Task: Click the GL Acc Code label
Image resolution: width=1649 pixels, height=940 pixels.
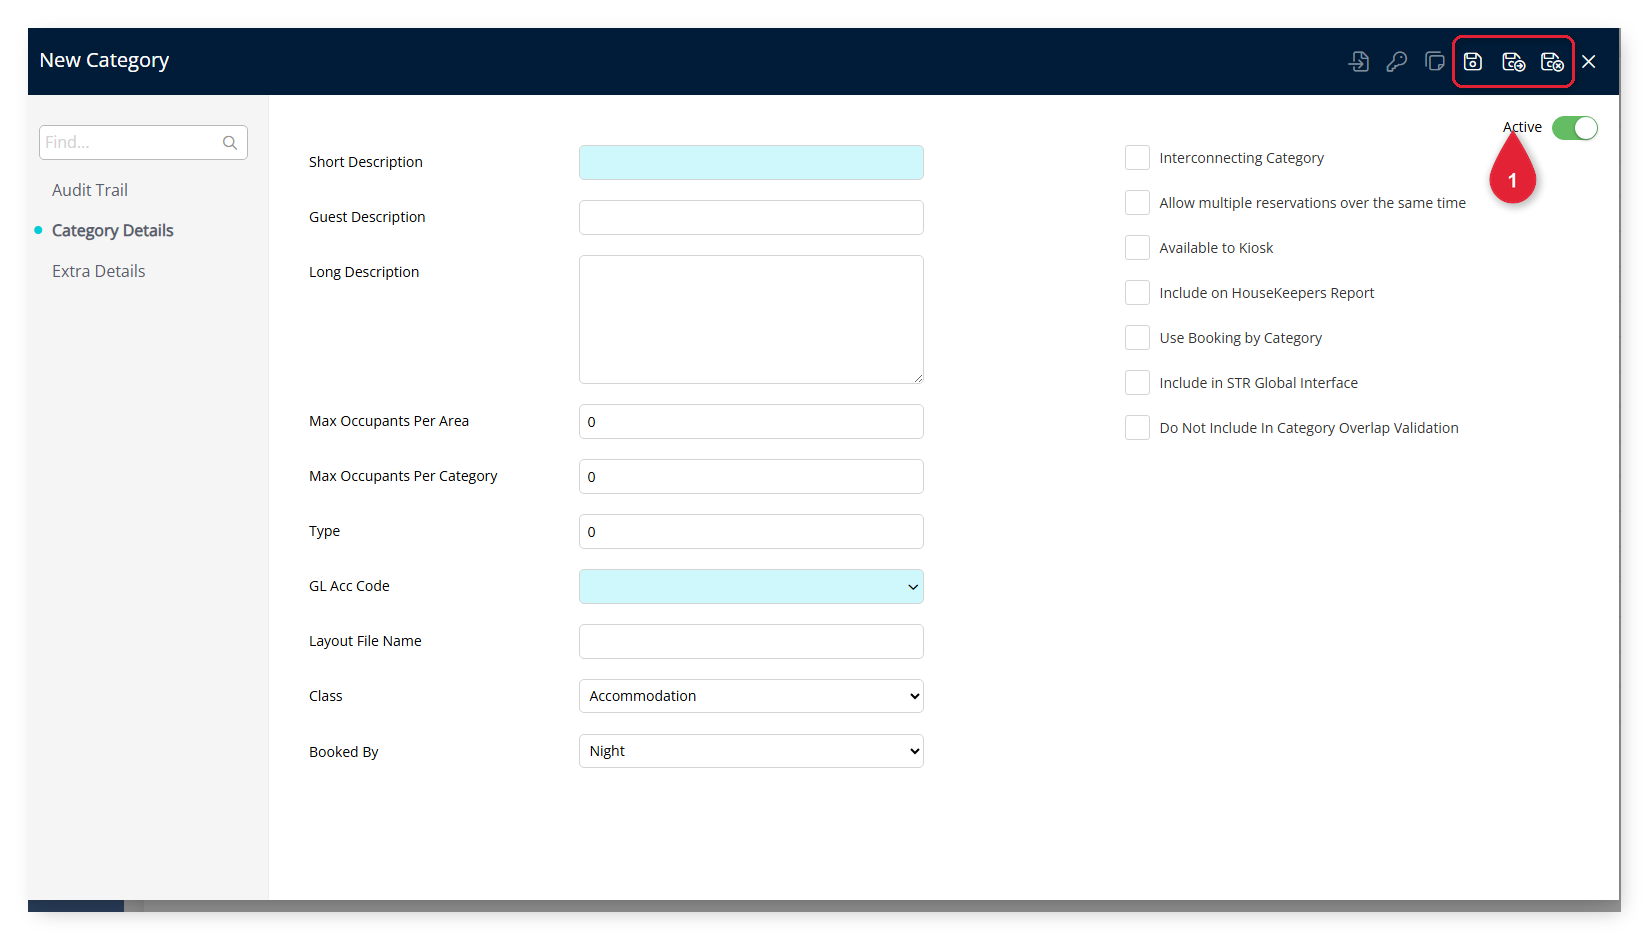Action: tap(349, 586)
